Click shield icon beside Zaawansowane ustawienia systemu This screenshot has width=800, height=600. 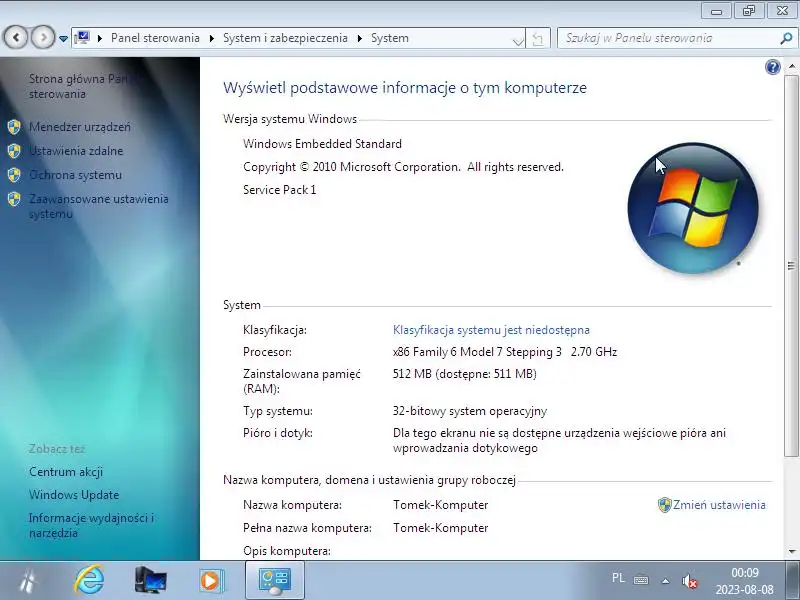click(x=14, y=198)
